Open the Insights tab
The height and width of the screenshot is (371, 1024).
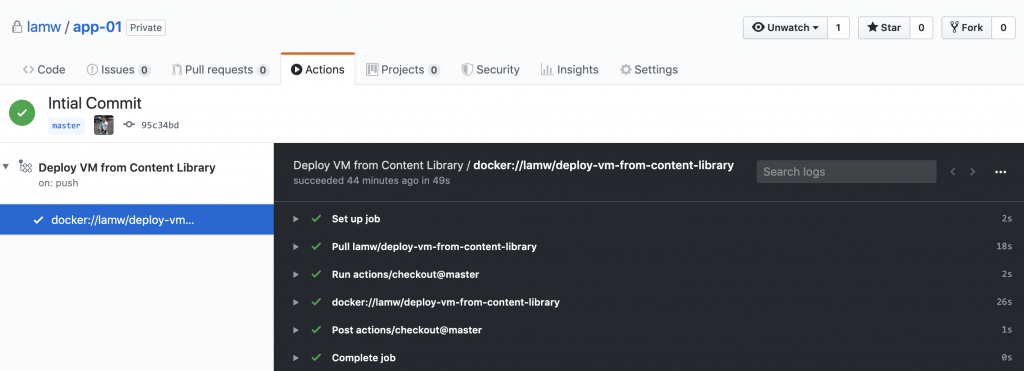coord(569,69)
